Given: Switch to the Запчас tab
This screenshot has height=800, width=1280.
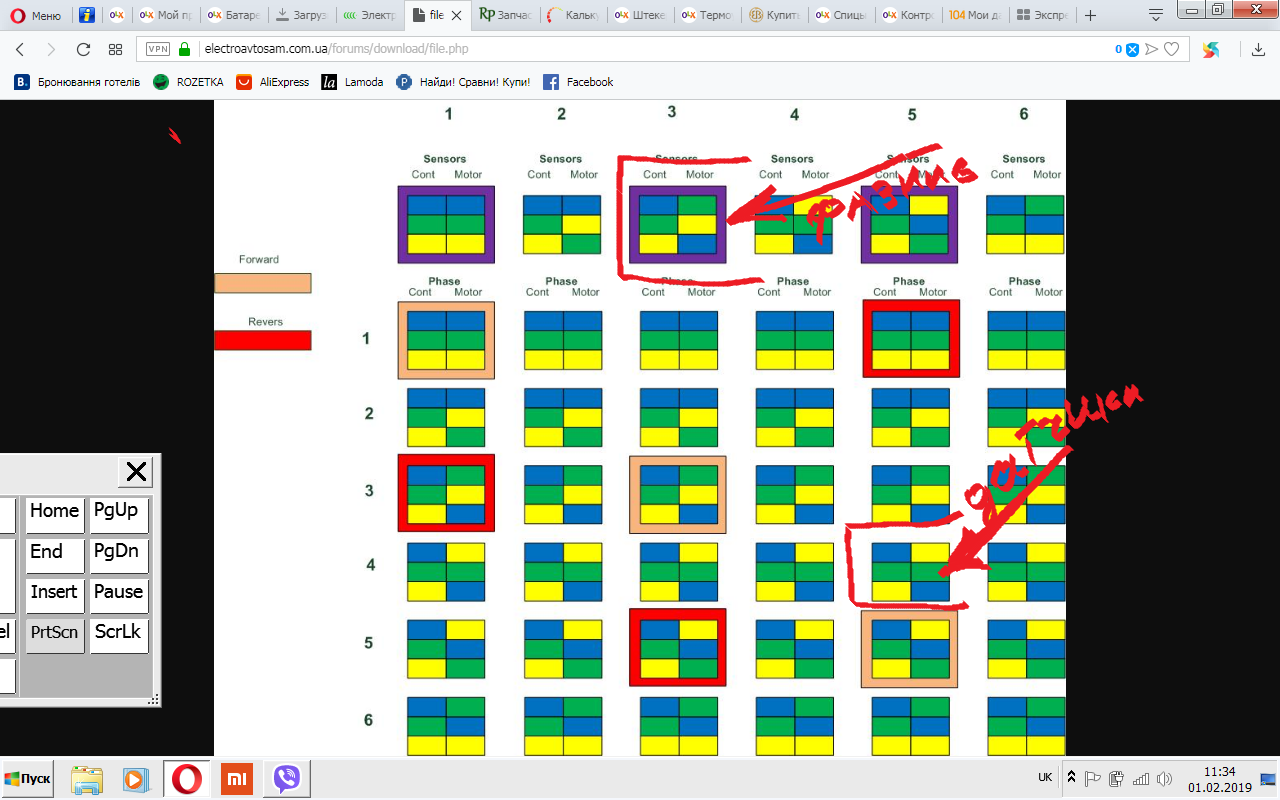Looking at the screenshot, I should pyautogui.click(x=507, y=15).
